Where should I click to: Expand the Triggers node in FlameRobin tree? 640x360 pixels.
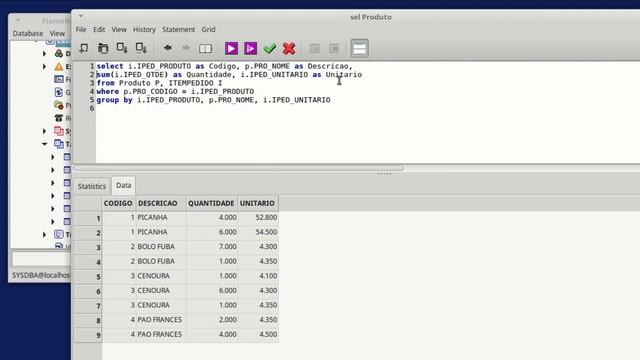[44, 234]
